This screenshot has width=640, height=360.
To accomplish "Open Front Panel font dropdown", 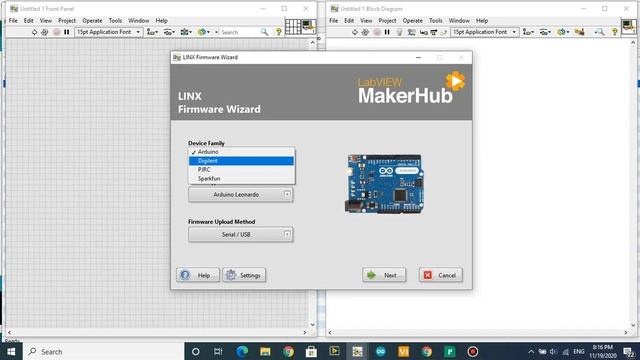I will pyautogui.click(x=109, y=32).
